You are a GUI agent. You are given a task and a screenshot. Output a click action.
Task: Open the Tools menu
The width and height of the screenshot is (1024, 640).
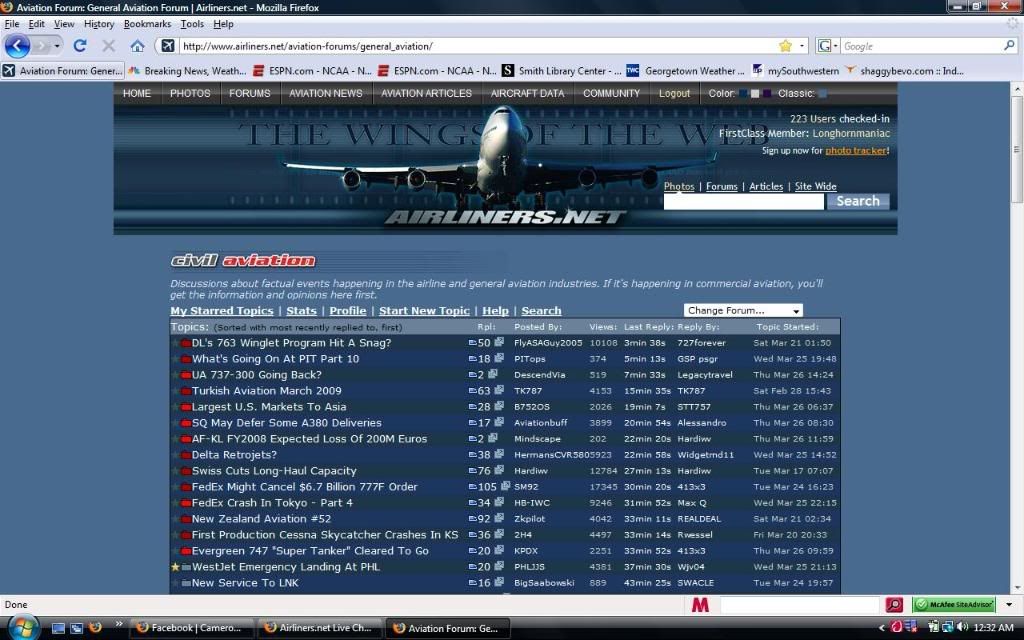coord(192,24)
